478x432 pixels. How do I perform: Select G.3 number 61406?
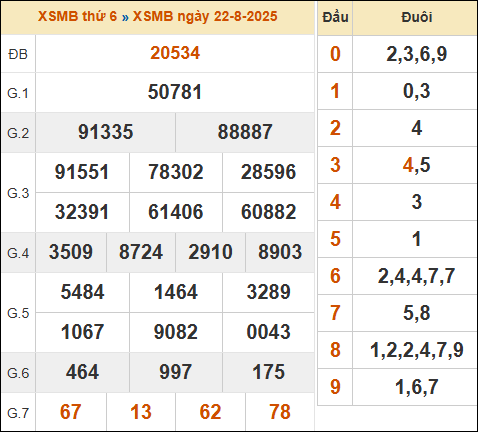pos(176,212)
